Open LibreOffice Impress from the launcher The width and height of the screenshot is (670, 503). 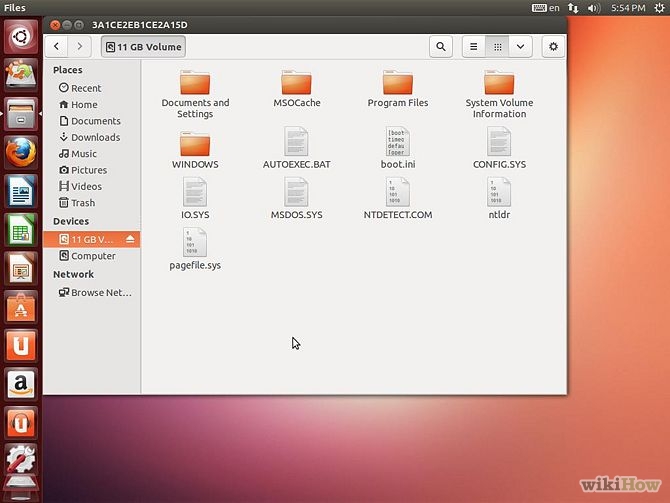click(21, 268)
